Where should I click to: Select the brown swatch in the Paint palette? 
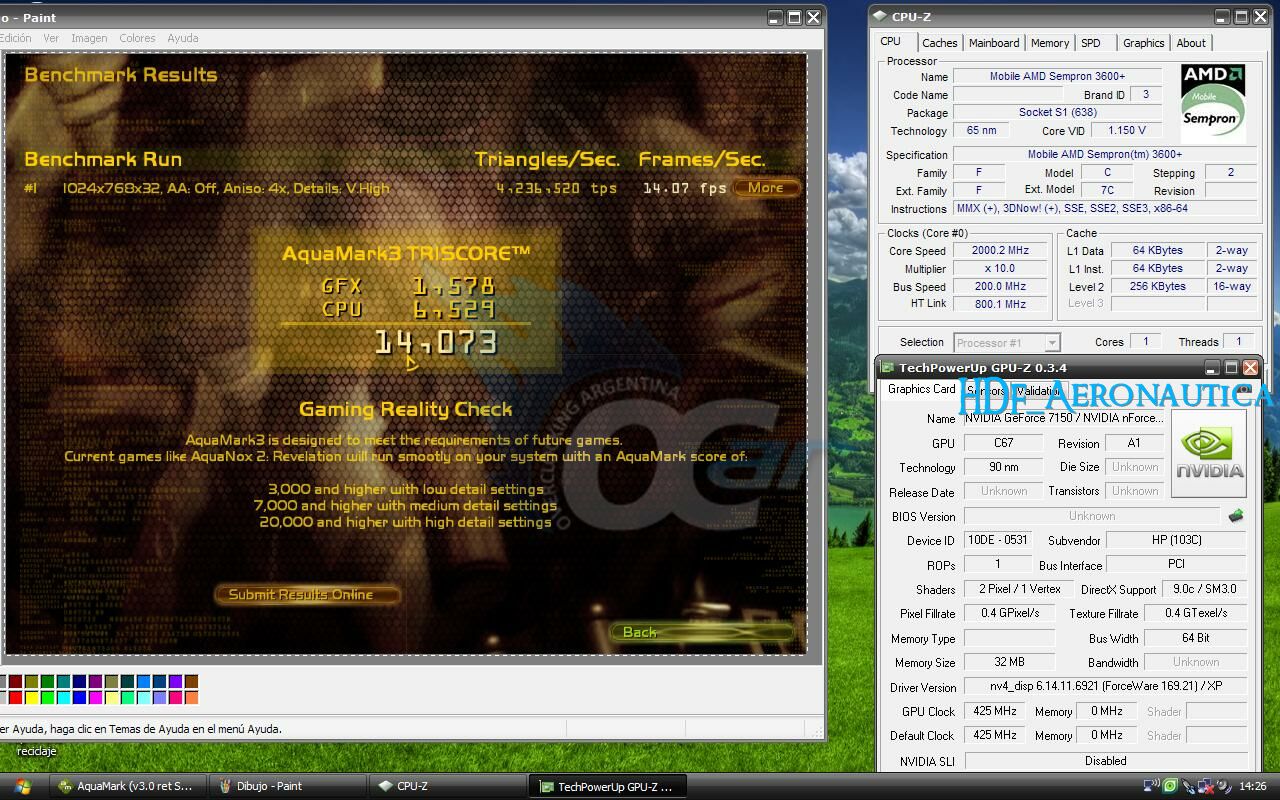coord(191,681)
